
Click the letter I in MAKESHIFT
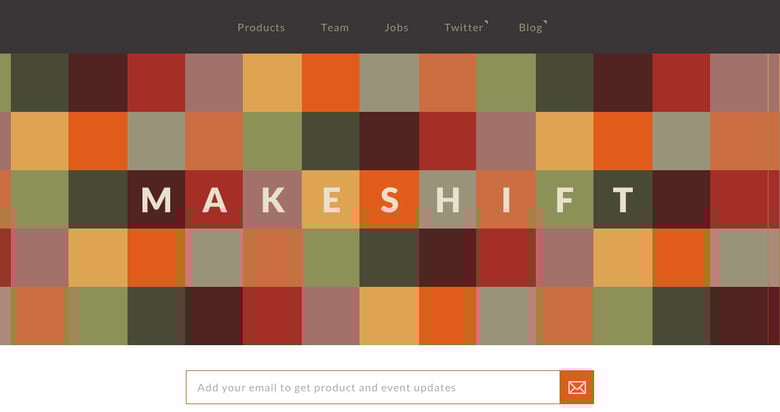coord(506,200)
